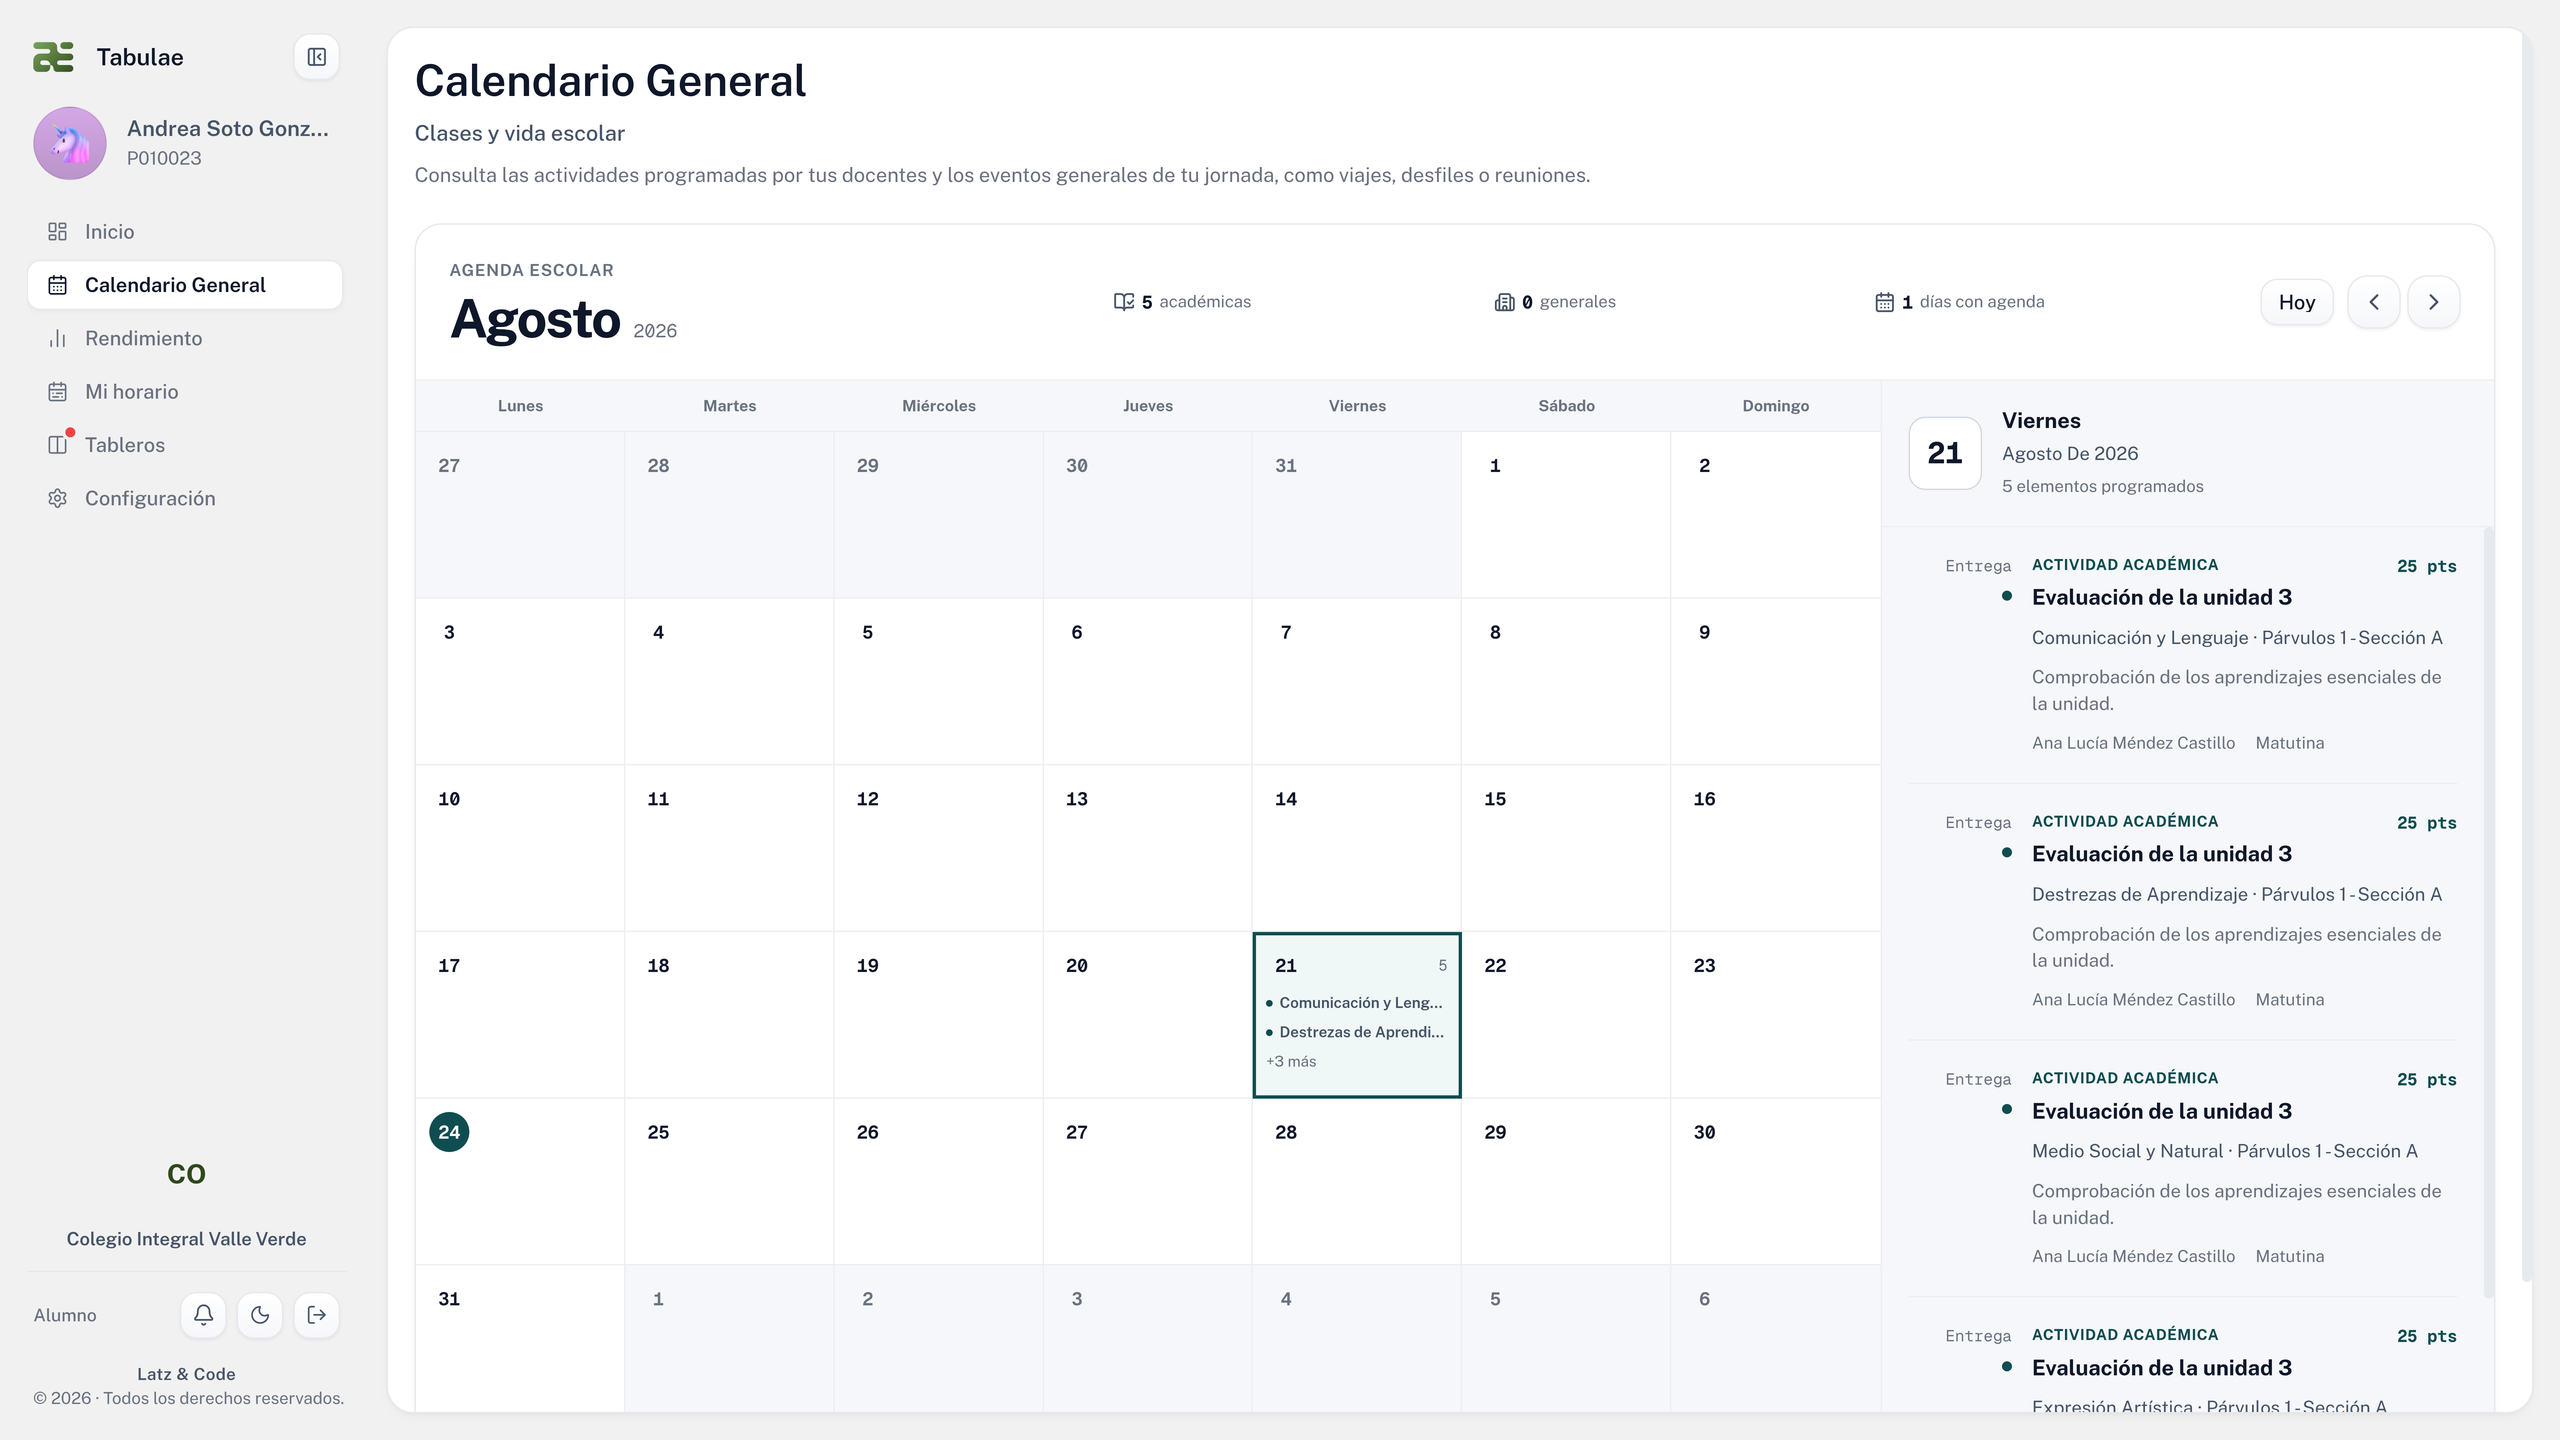
Task: Toggle dark mode moon icon
Action: (x=260, y=1315)
